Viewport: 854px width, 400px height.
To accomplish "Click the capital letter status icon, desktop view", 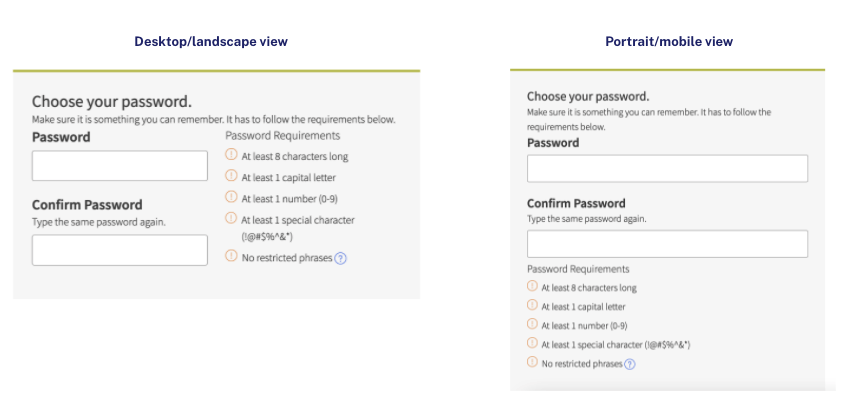I will pos(231,176).
